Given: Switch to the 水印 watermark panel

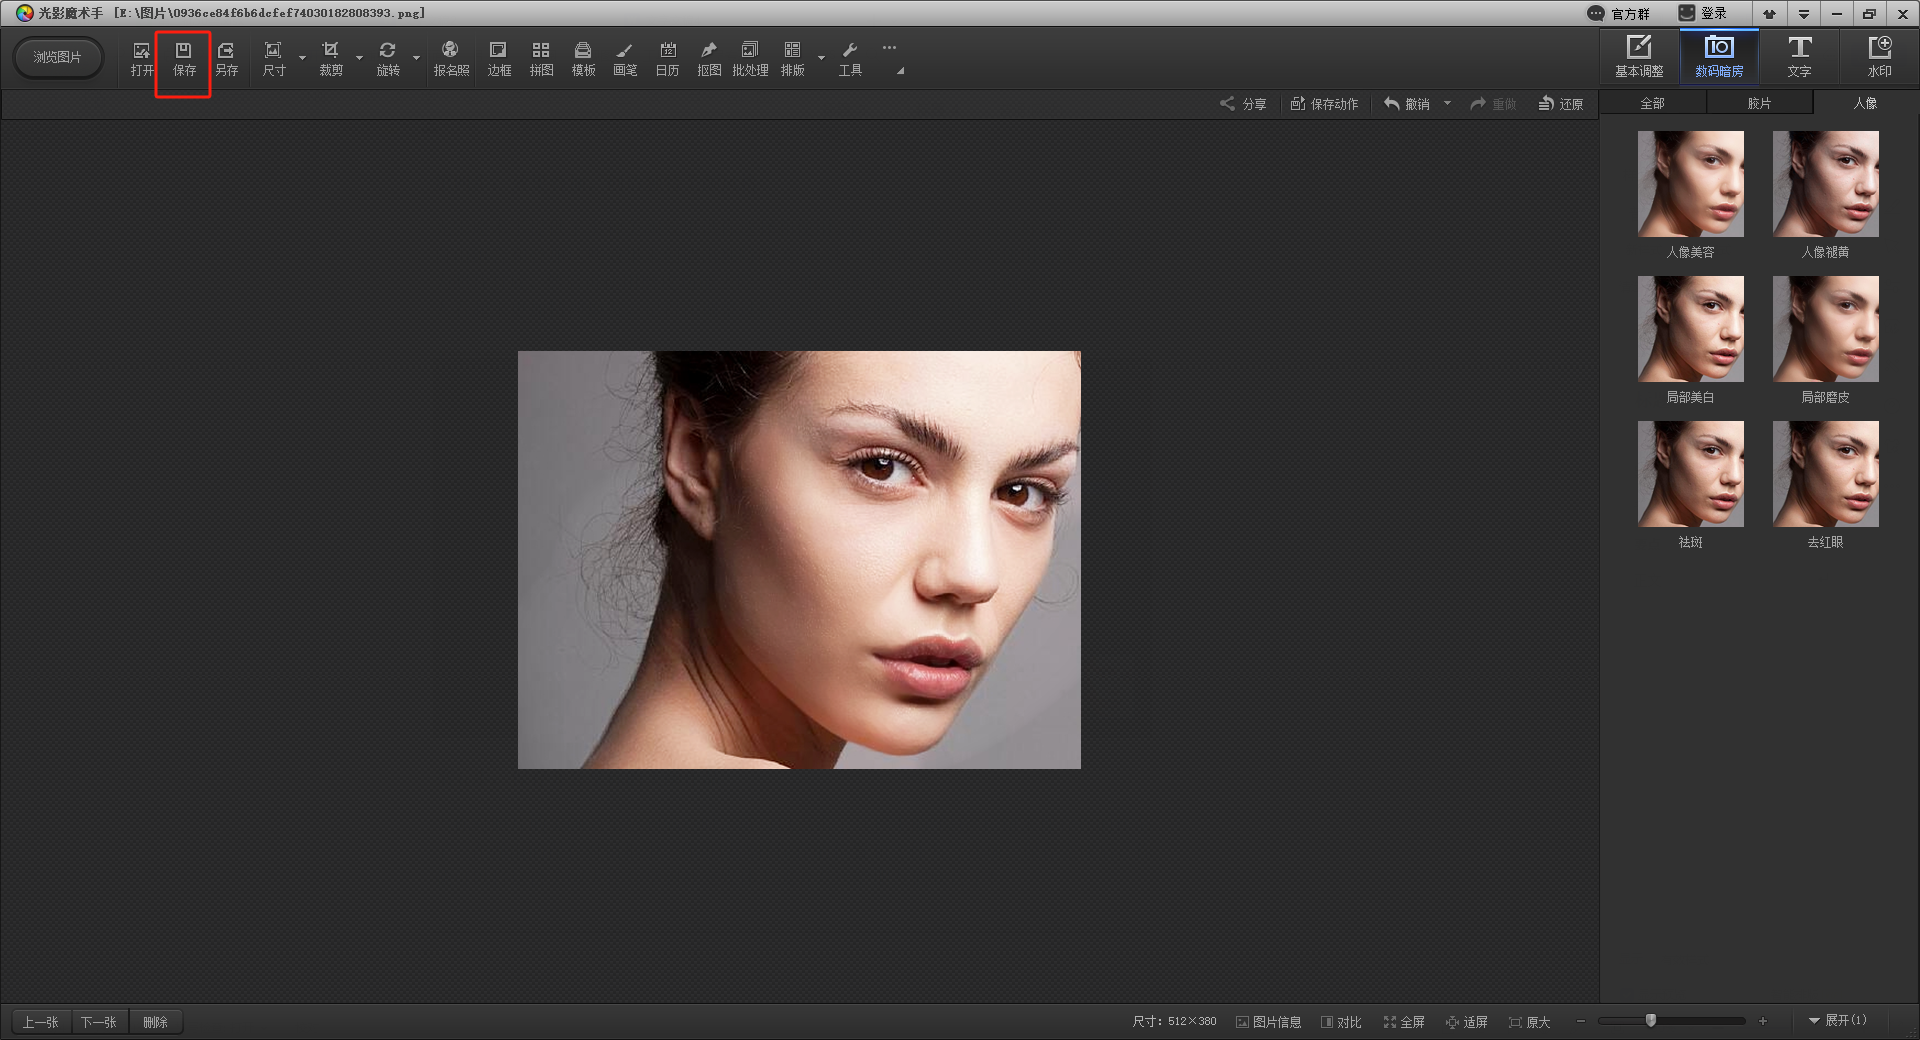Looking at the screenshot, I should pyautogui.click(x=1879, y=58).
